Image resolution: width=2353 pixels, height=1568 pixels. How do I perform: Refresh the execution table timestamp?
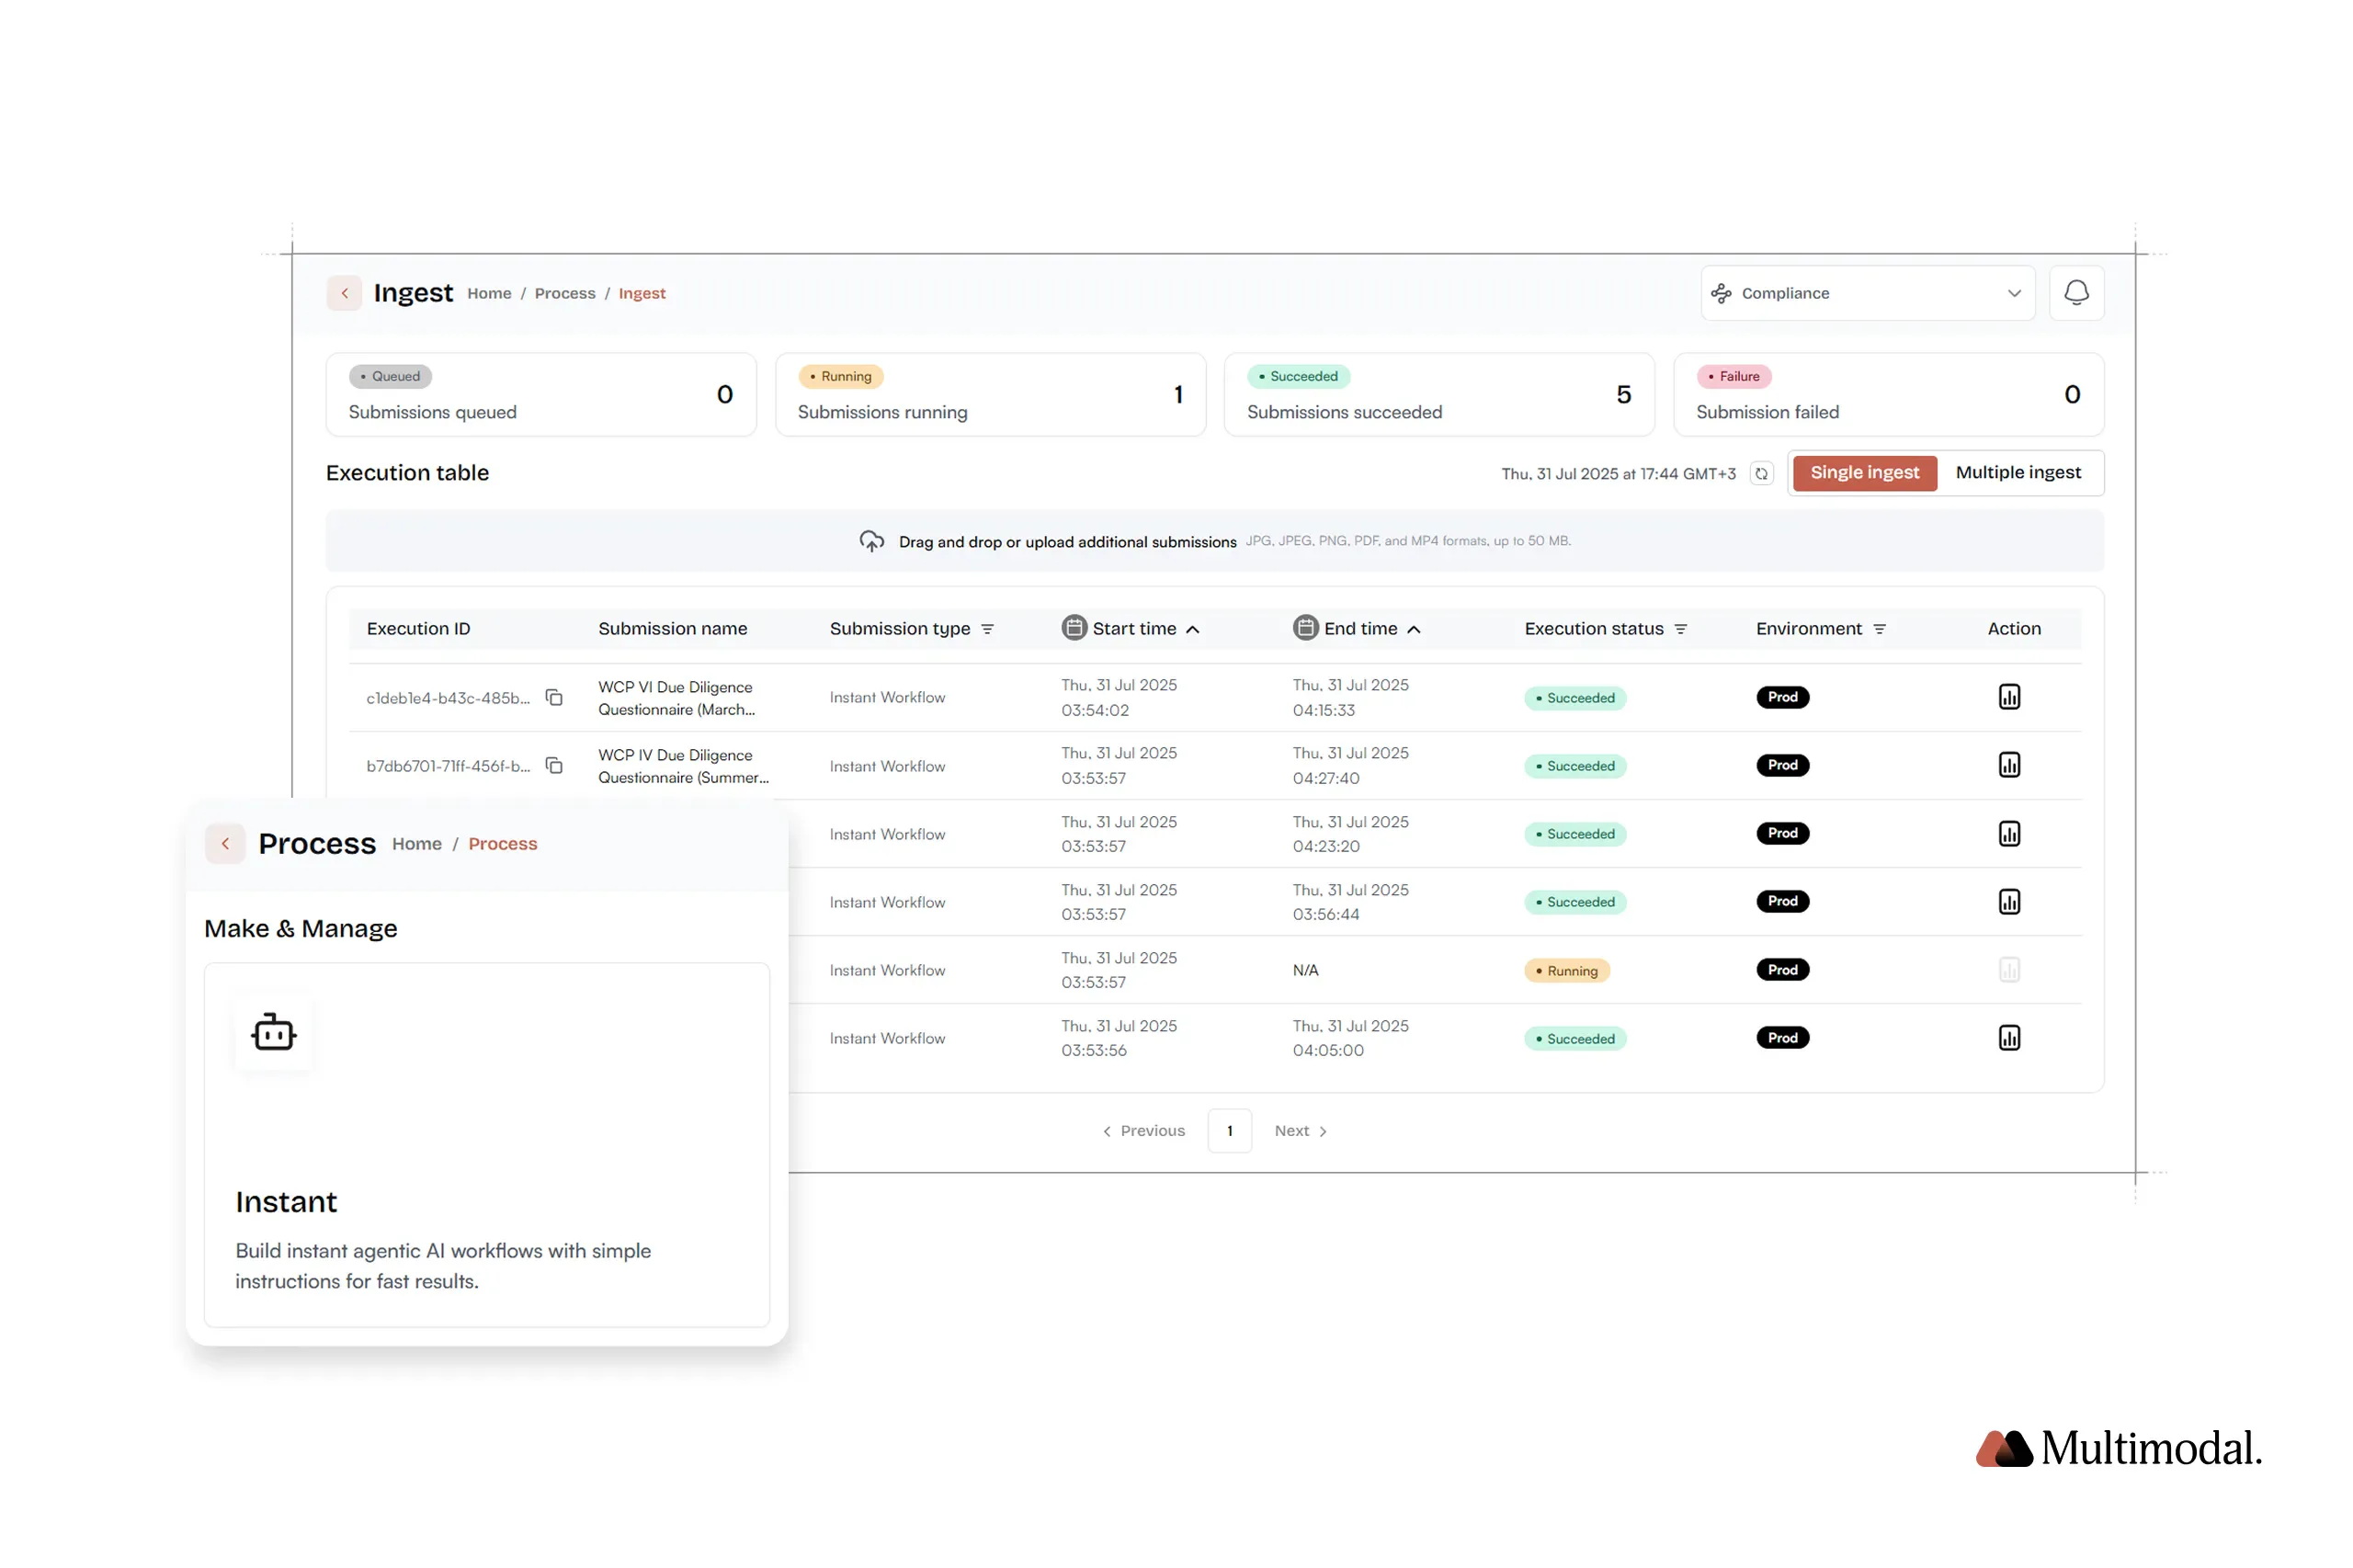[1760, 474]
